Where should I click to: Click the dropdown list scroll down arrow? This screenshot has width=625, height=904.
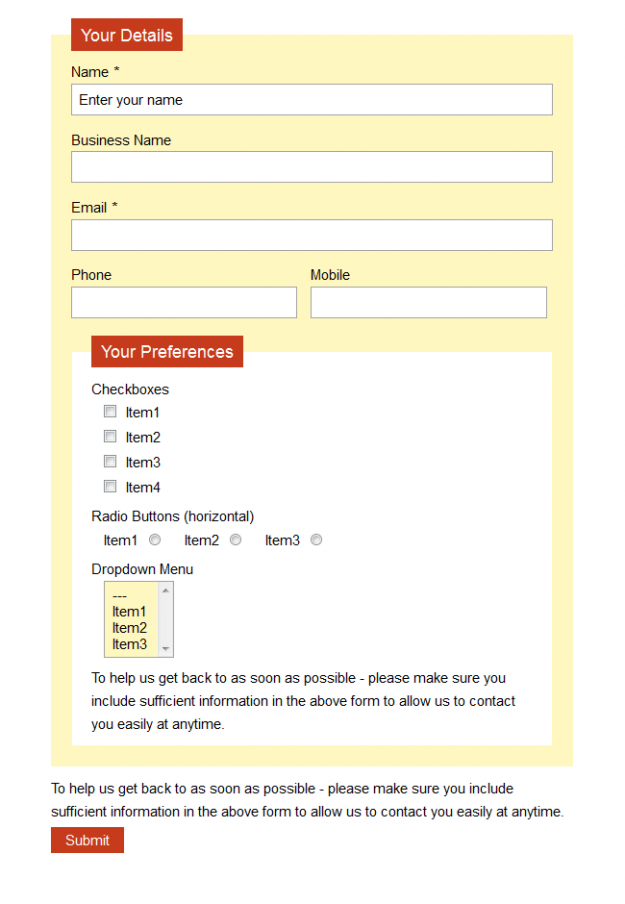click(166, 649)
